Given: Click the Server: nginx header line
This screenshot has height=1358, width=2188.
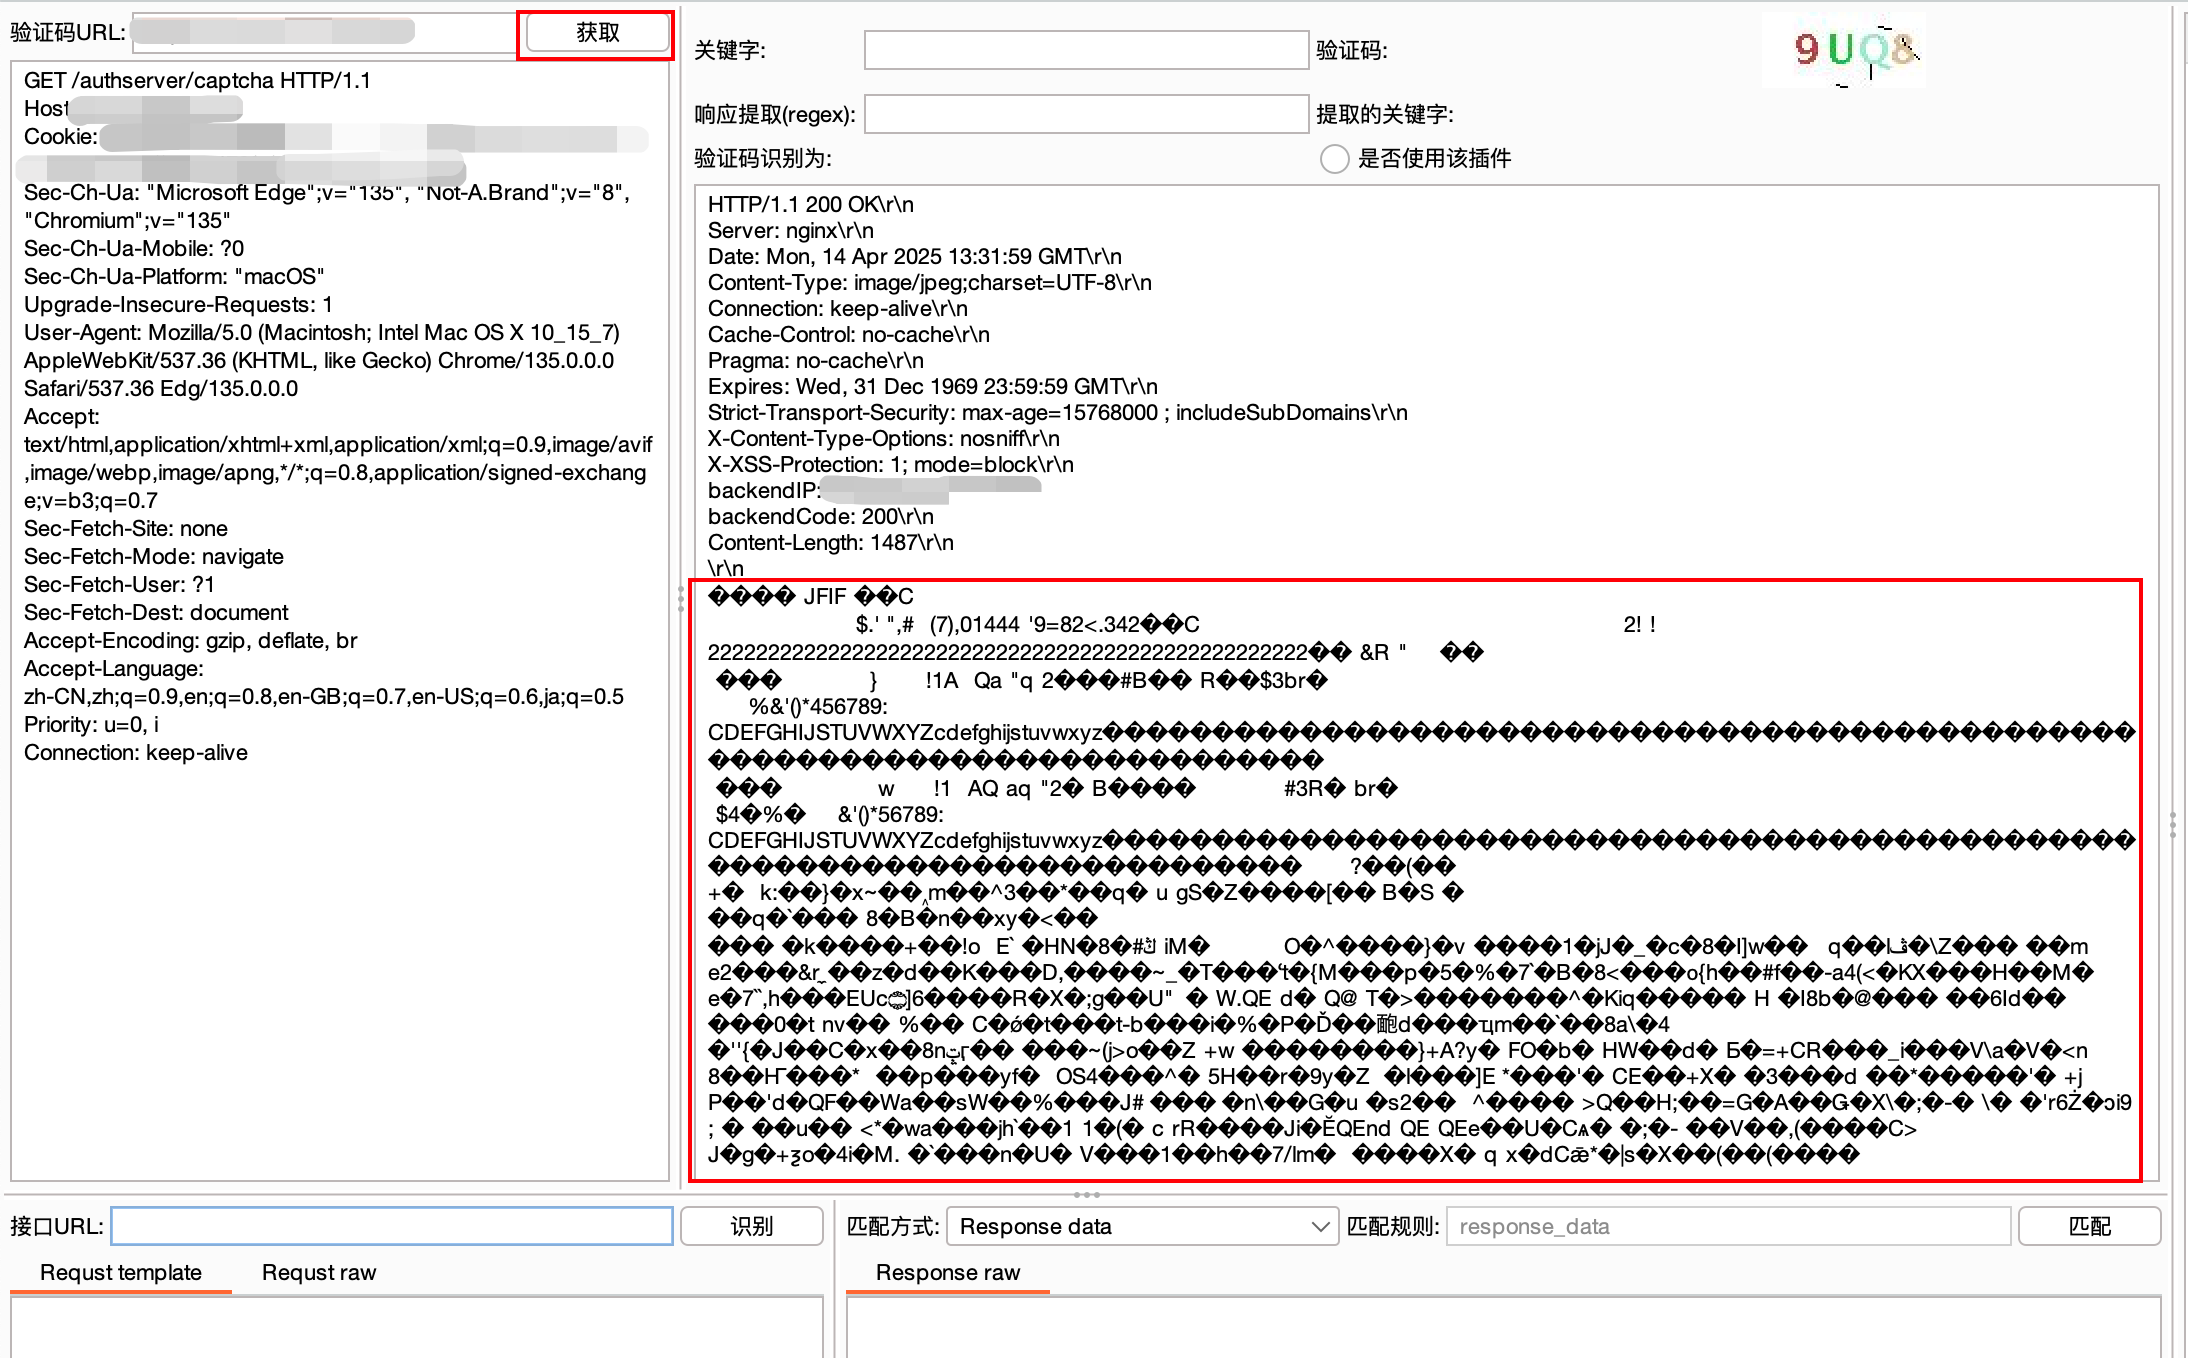Looking at the screenshot, I should tap(791, 230).
